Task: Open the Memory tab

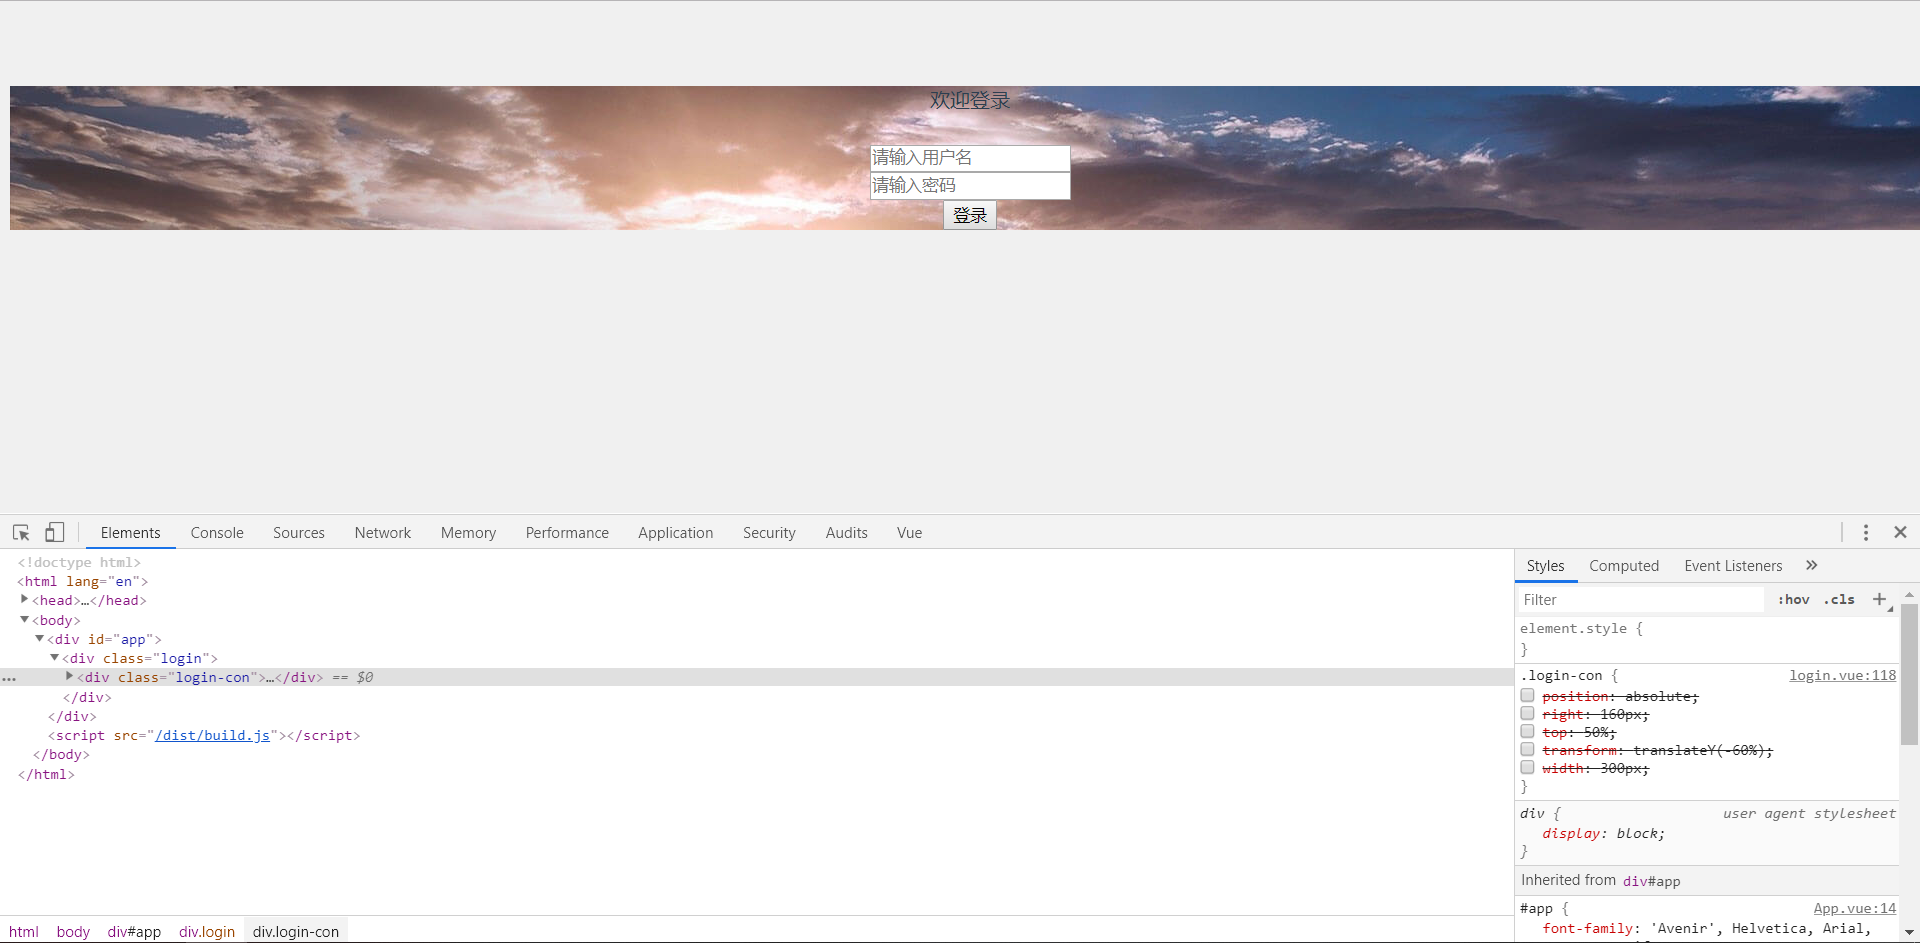Action: click(469, 533)
